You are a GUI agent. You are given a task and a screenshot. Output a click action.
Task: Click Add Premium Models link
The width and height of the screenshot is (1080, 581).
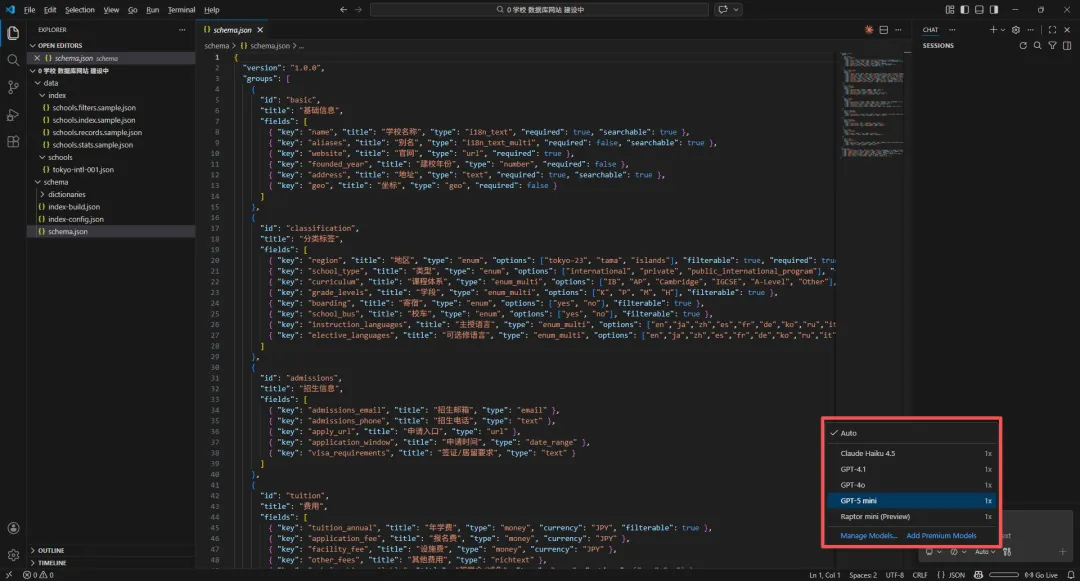[941, 536]
